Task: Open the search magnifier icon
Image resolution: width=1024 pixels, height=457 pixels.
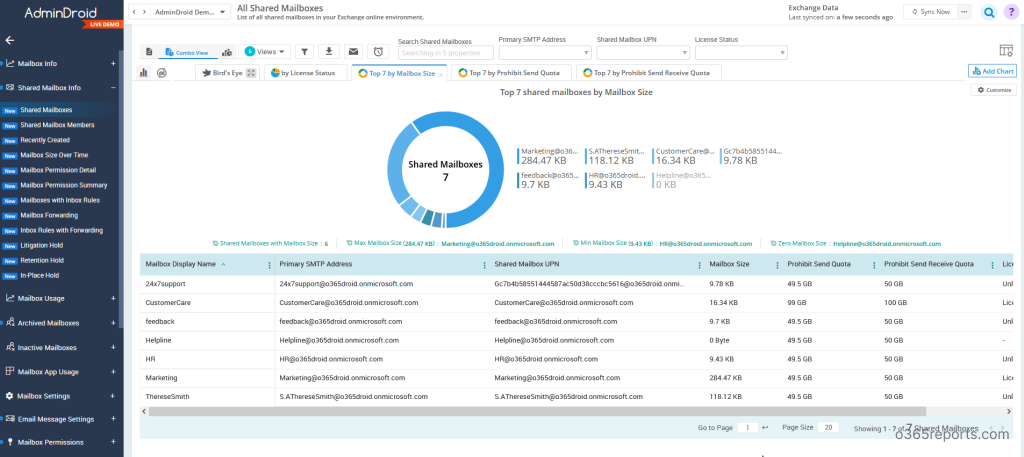Action: (x=989, y=12)
